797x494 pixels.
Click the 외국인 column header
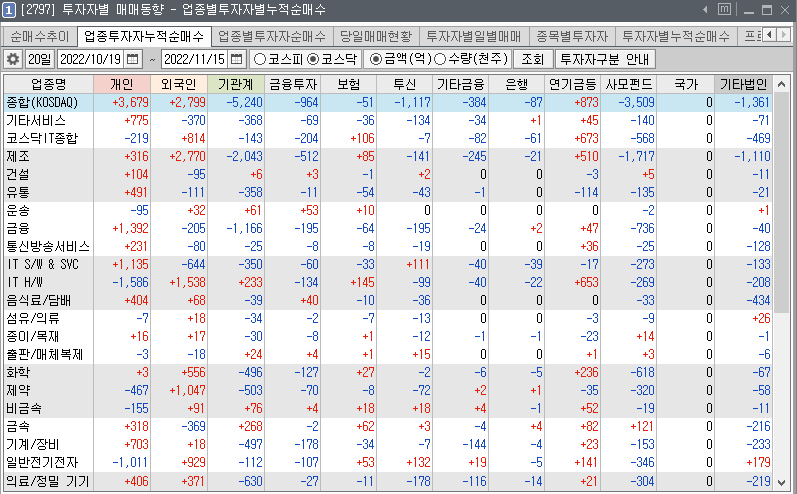click(184, 84)
